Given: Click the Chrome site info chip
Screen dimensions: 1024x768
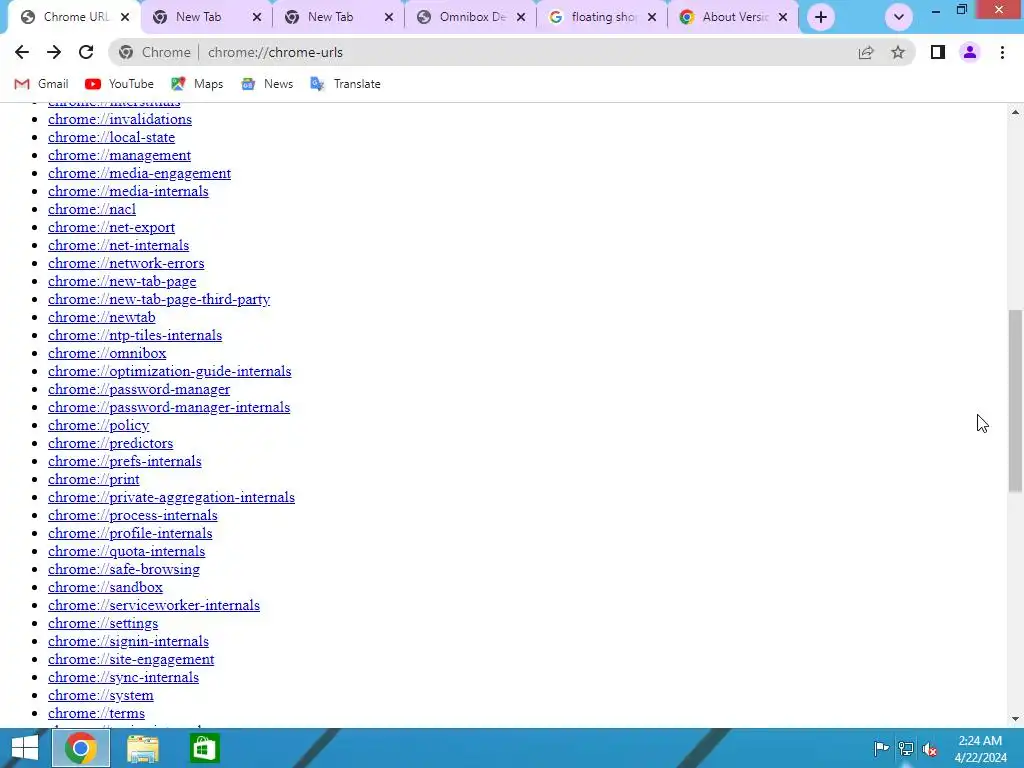Looking at the screenshot, I should tap(155, 52).
